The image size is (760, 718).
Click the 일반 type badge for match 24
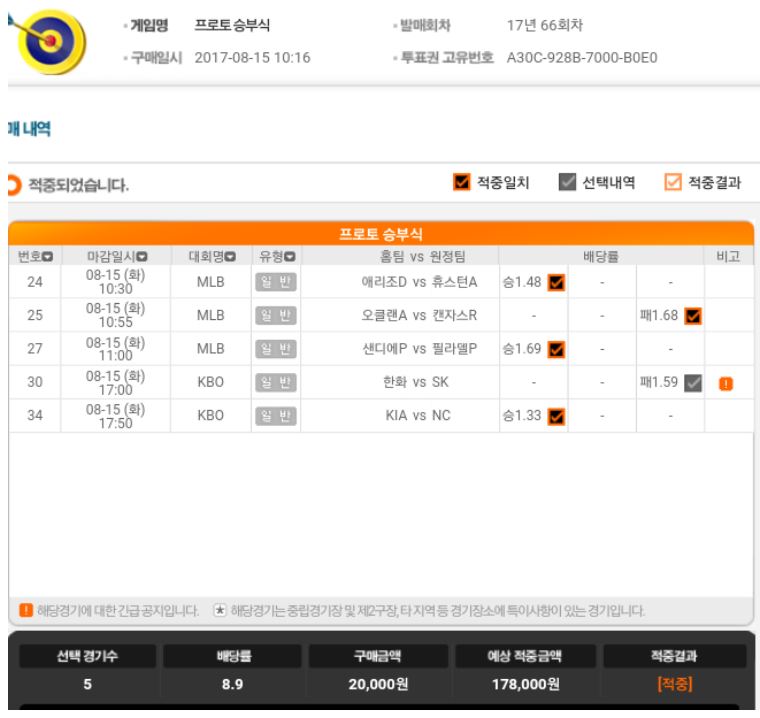coord(276,282)
